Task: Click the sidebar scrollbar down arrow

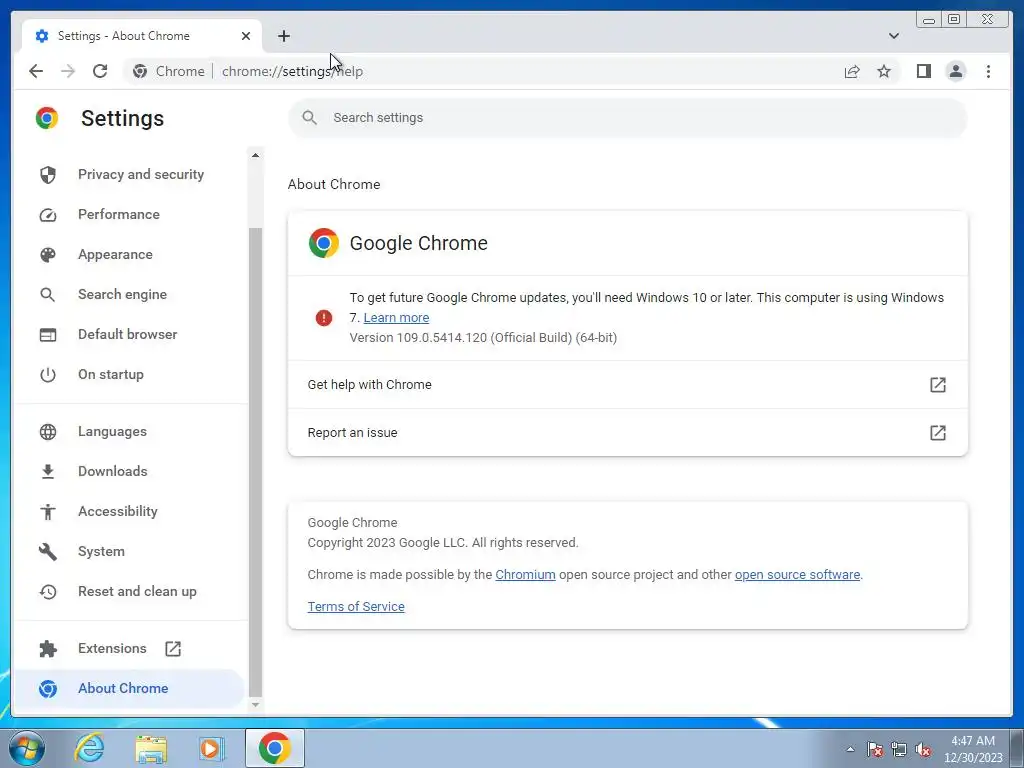Action: (255, 705)
